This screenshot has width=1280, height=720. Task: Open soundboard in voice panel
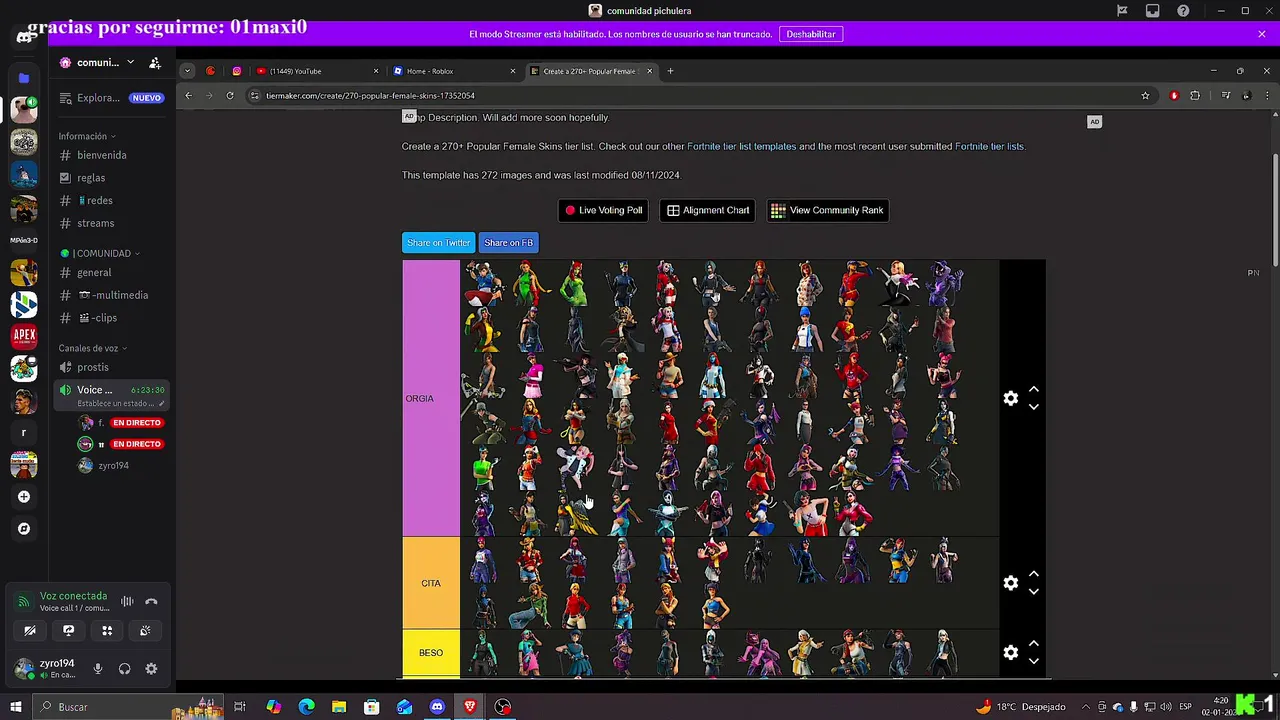pyautogui.click(x=145, y=630)
